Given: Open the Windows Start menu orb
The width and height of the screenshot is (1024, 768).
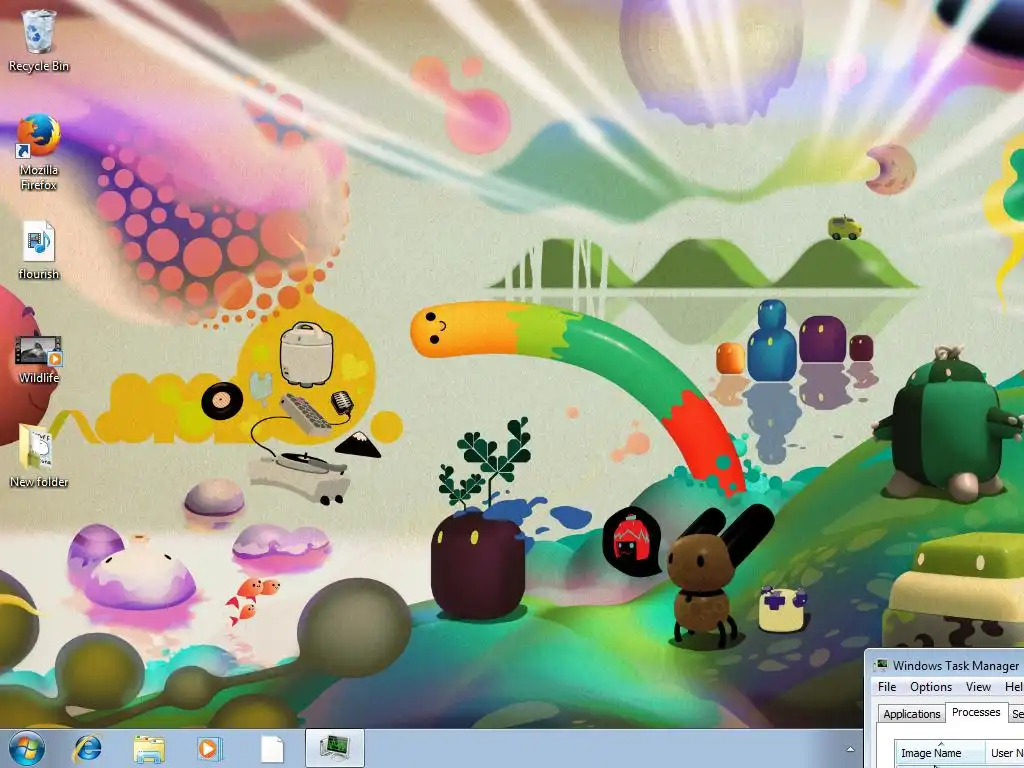Looking at the screenshot, I should tap(26, 748).
